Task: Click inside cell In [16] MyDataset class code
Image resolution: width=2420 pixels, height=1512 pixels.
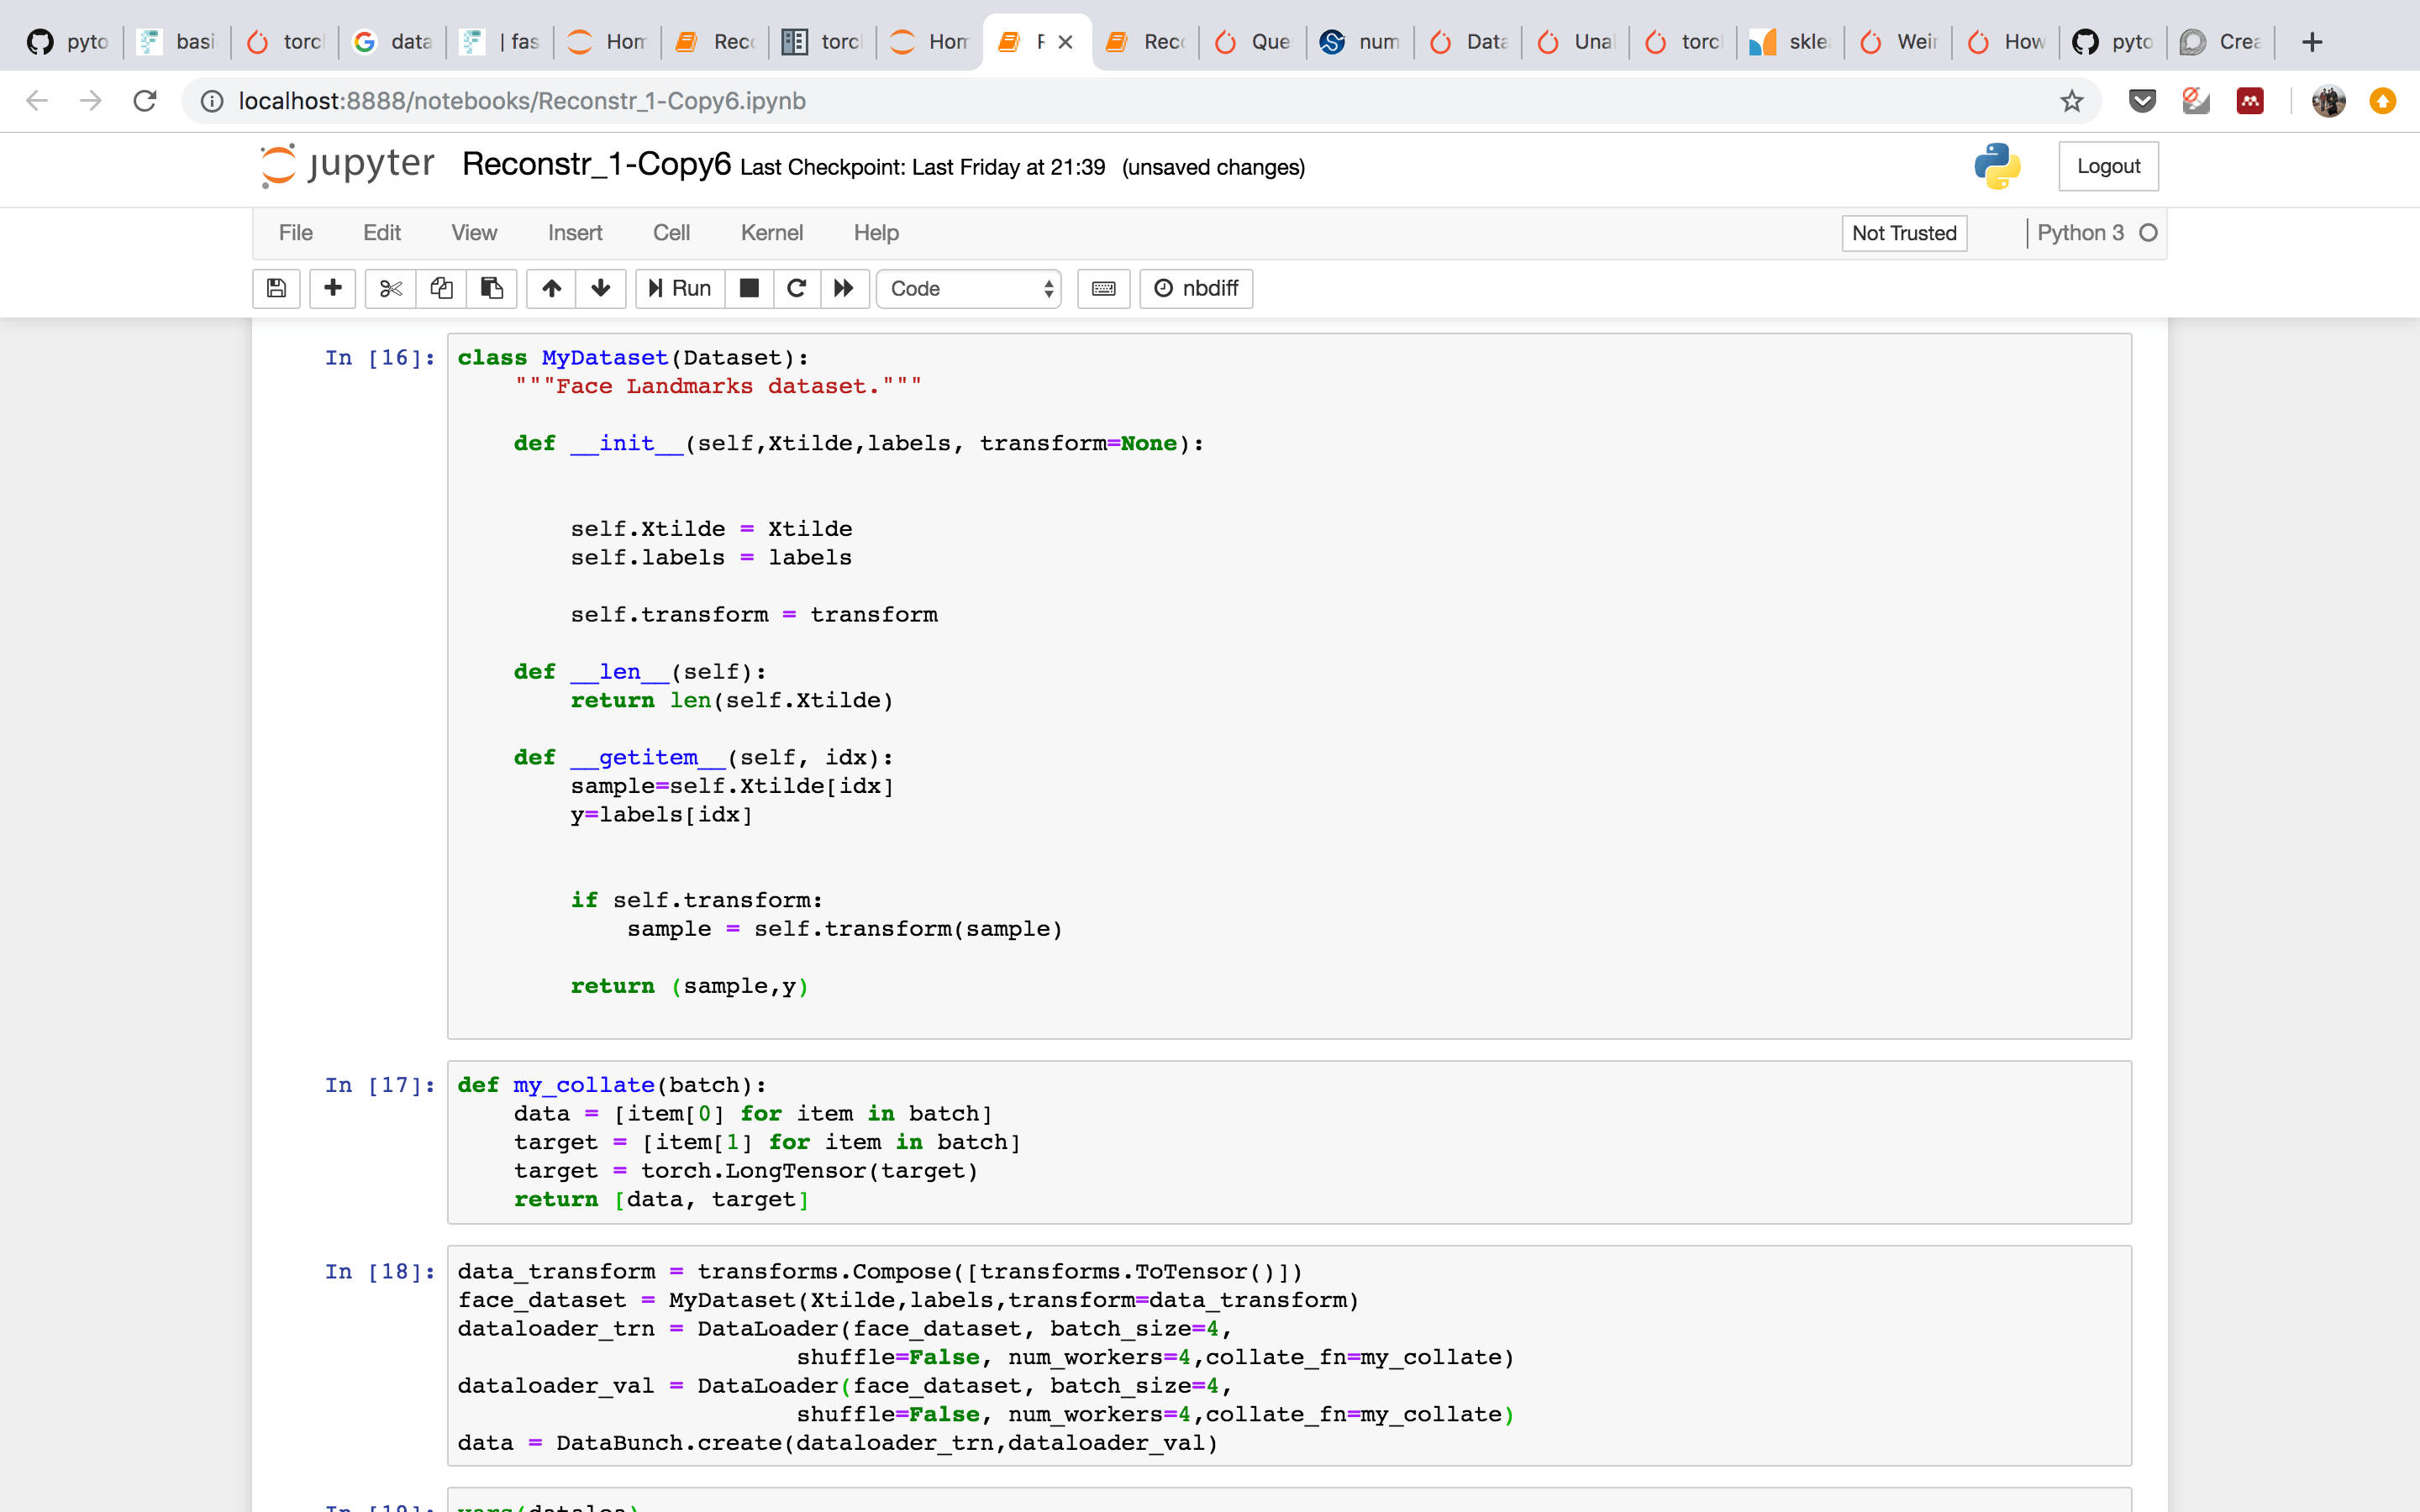Action: 1290,686
